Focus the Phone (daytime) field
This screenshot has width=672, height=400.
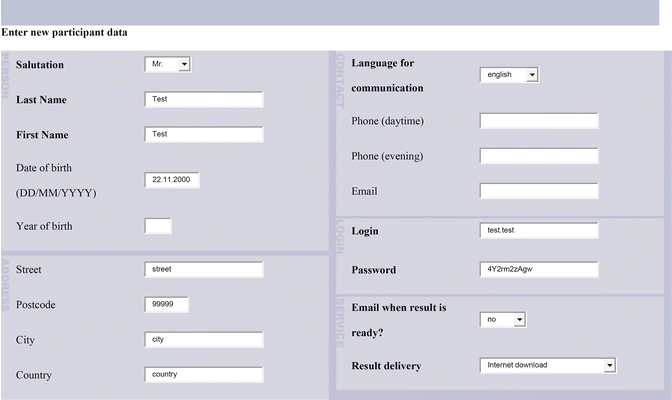tap(539, 121)
